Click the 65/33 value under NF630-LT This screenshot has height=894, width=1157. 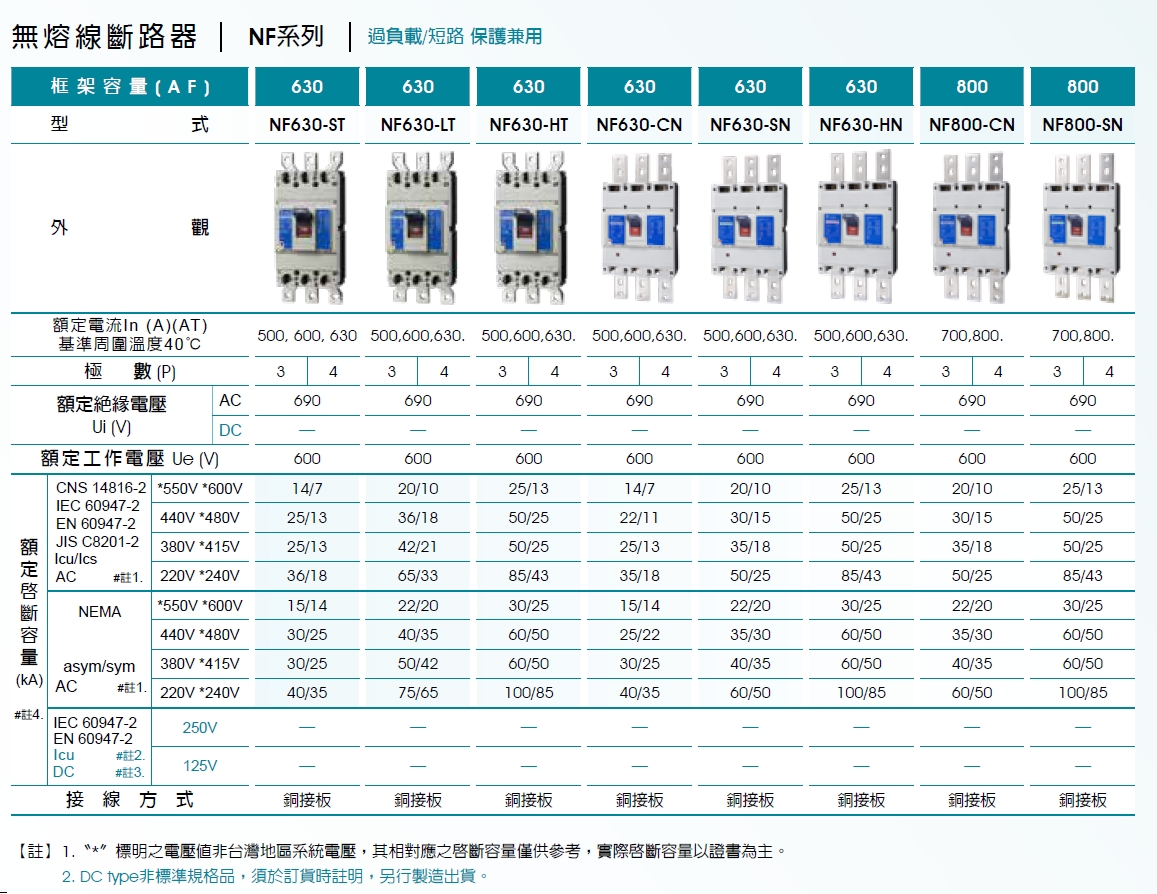(418, 575)
